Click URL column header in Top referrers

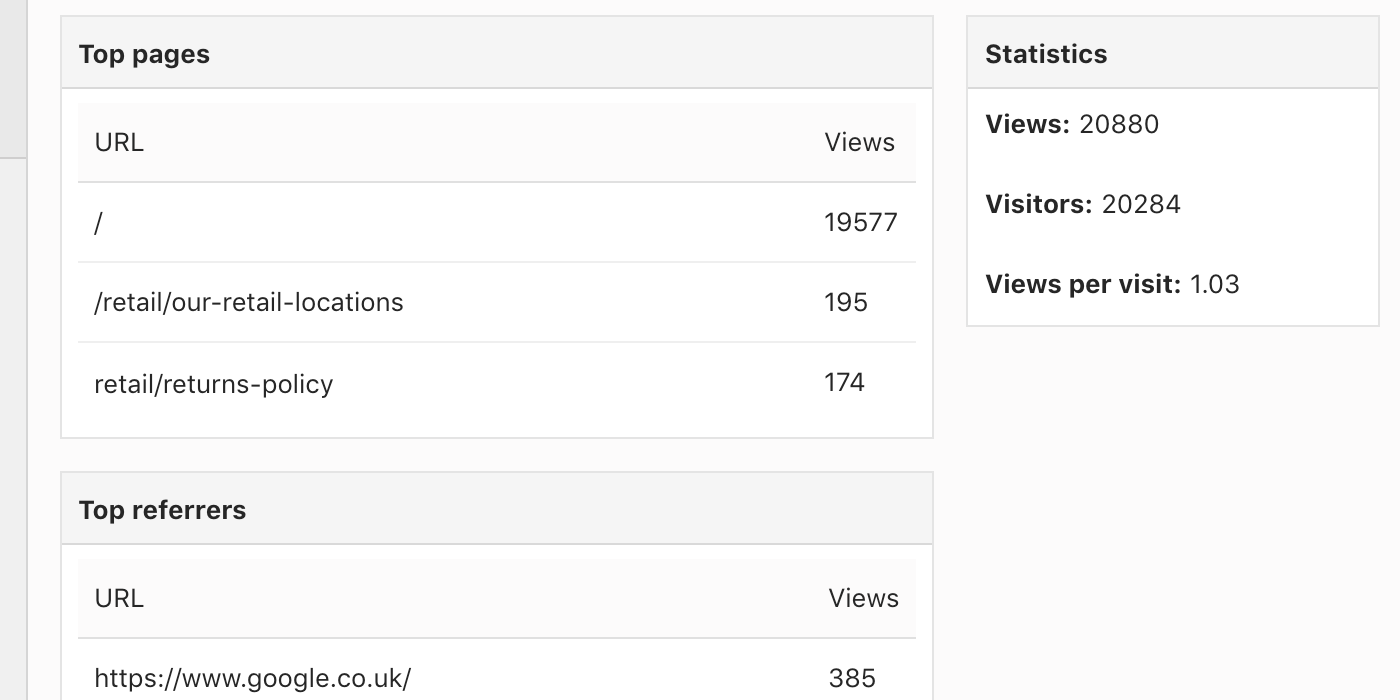[119, 599]
